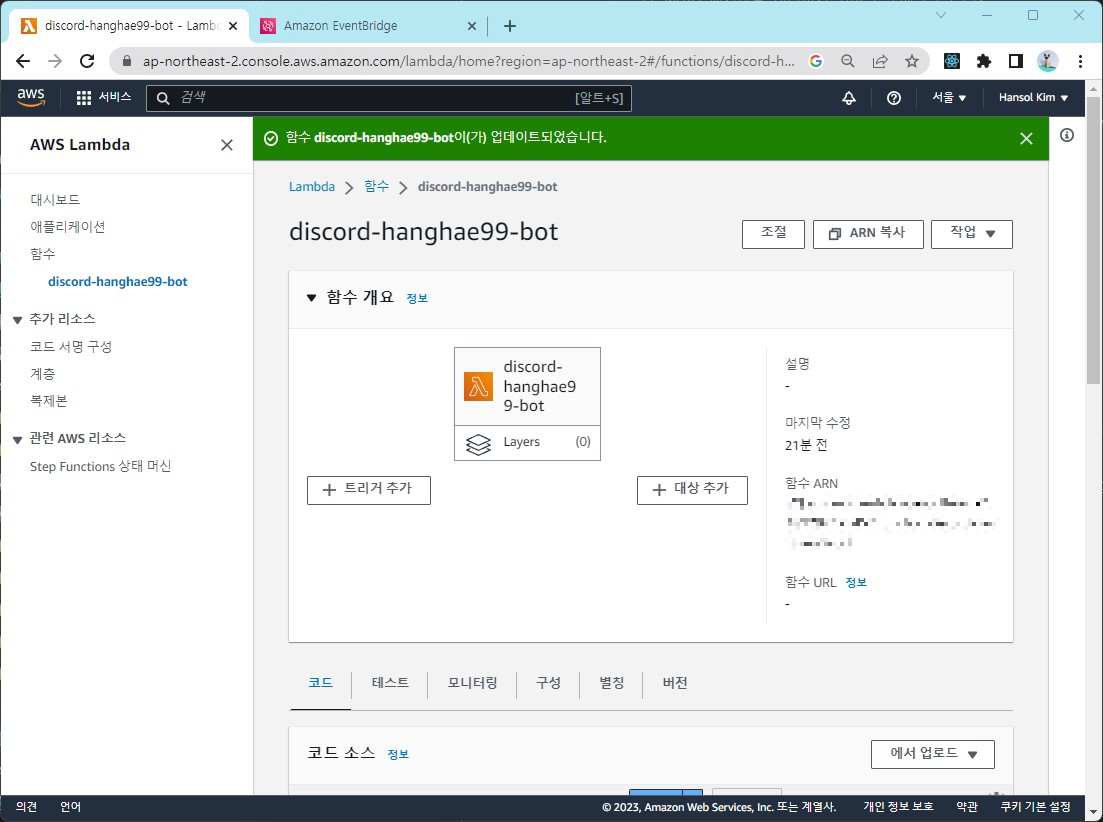Open 계층 in the sidebar
The width and height of the screenshot is (1103, 822).
pyautogui.click(x=42, y=374)
